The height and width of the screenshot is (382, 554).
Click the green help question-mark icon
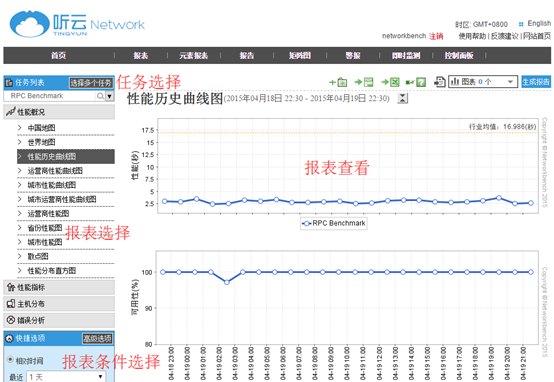click(416, 82)
